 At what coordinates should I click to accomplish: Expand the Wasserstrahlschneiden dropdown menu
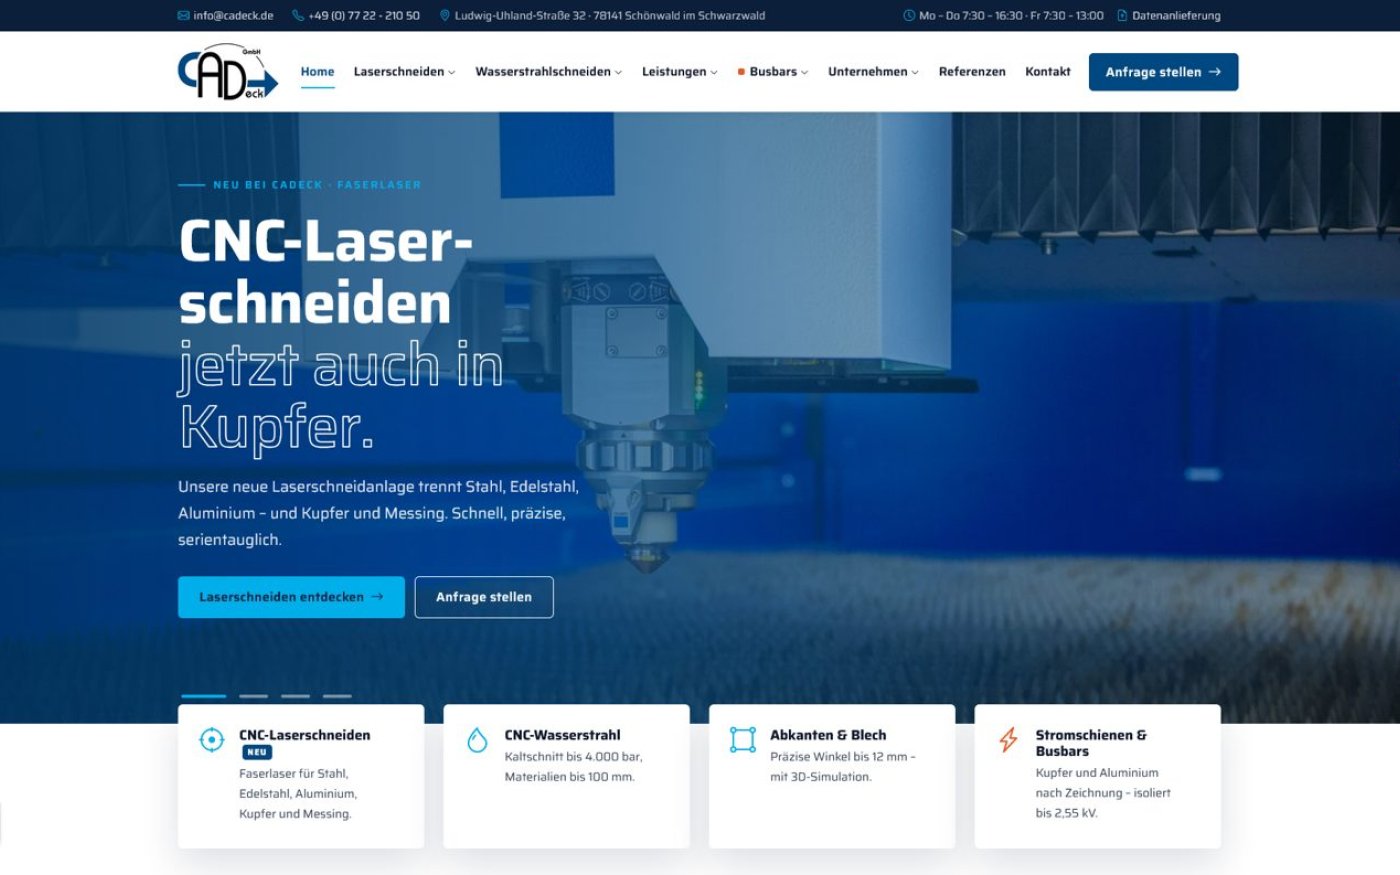tap(548, 72)
